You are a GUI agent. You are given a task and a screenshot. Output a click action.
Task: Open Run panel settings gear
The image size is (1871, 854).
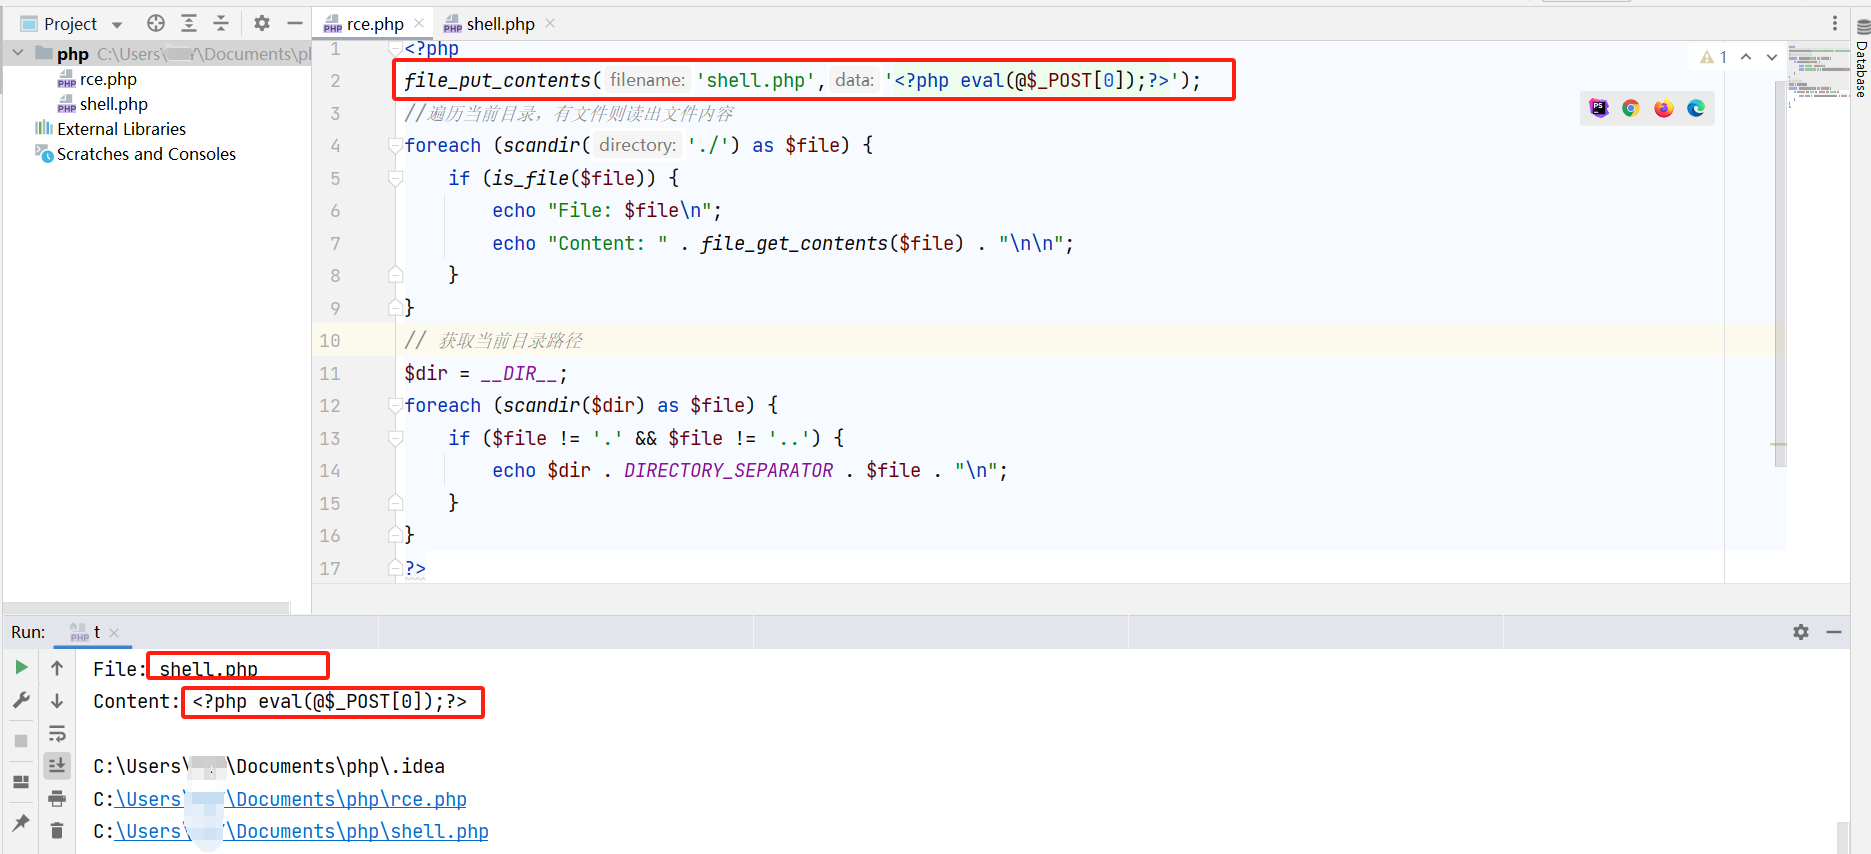click(x=1801, y=632)
